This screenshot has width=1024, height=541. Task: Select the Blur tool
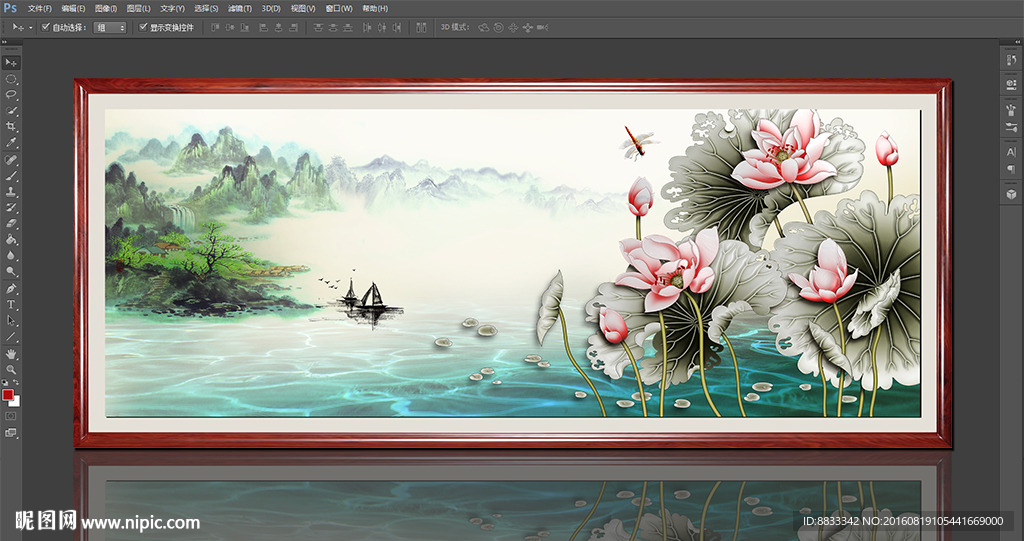11,255
